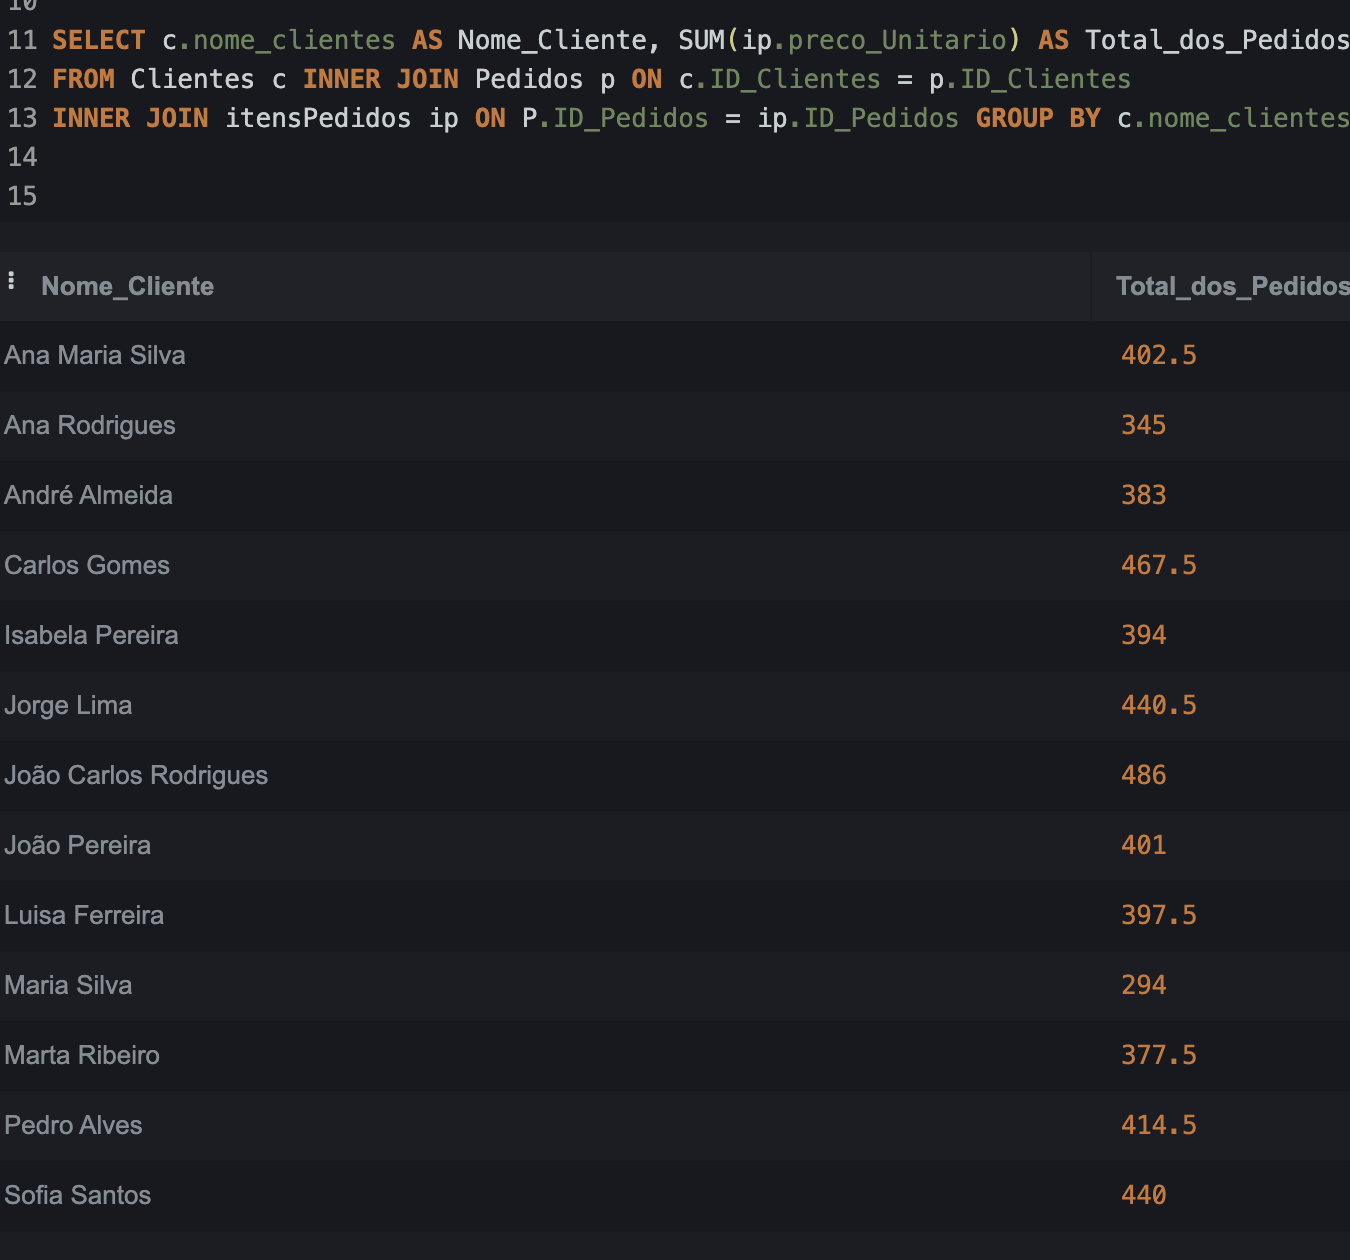Open the column options dots beside Nome_Cliente
This screenshot has height=1260, width=1350.
tap(11, 281)
